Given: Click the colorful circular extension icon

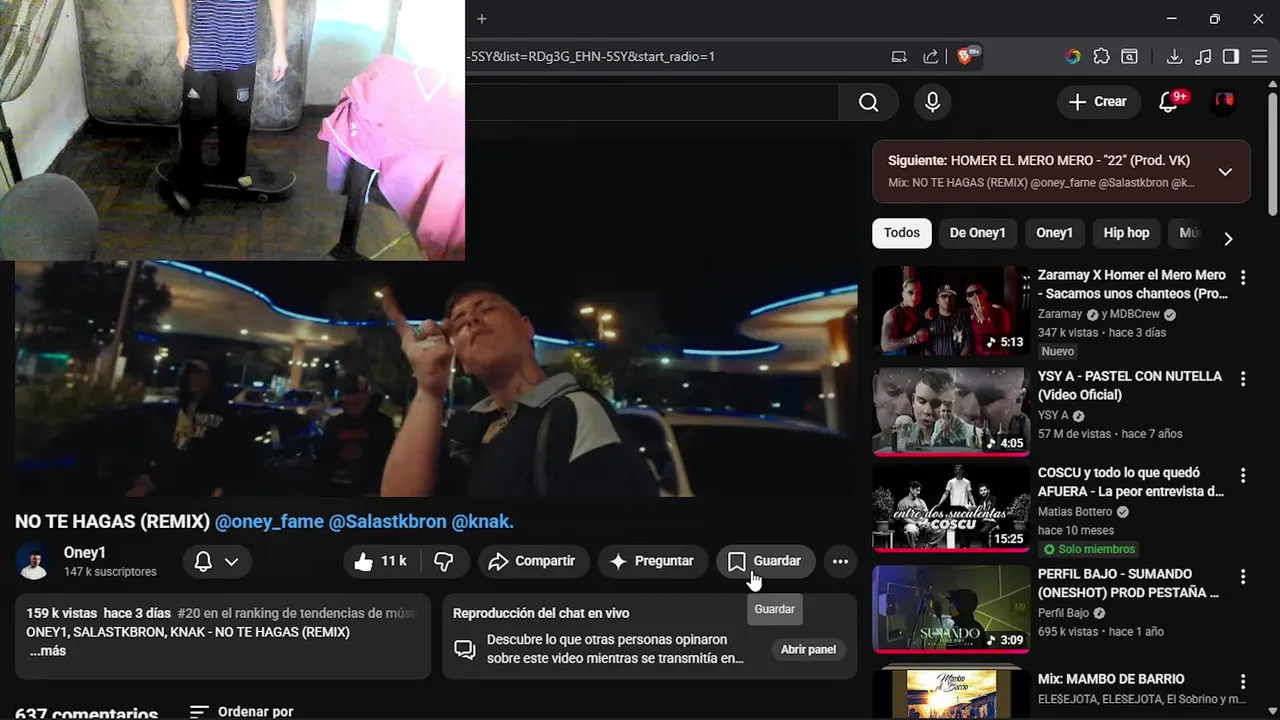Looking at the screenshot, I should click(1073, 57).
